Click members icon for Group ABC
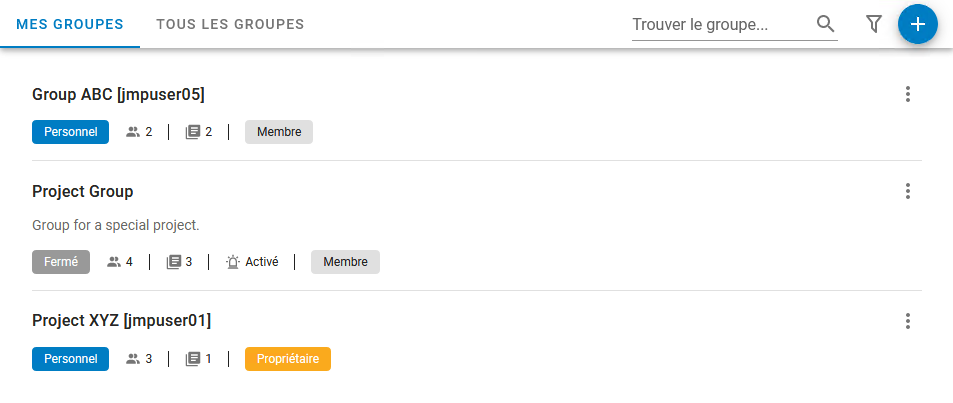This screenshot has width=953, height=403. point(133,132)
